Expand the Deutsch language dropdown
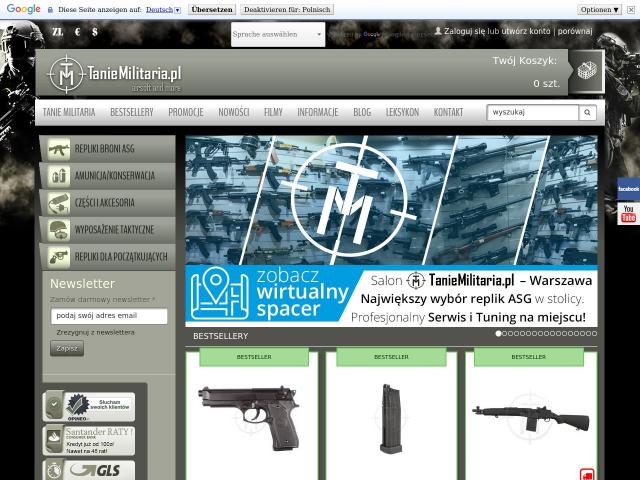The height and width of the screenshot is (480, 640). pyautogui.click(x=163, y=9)
